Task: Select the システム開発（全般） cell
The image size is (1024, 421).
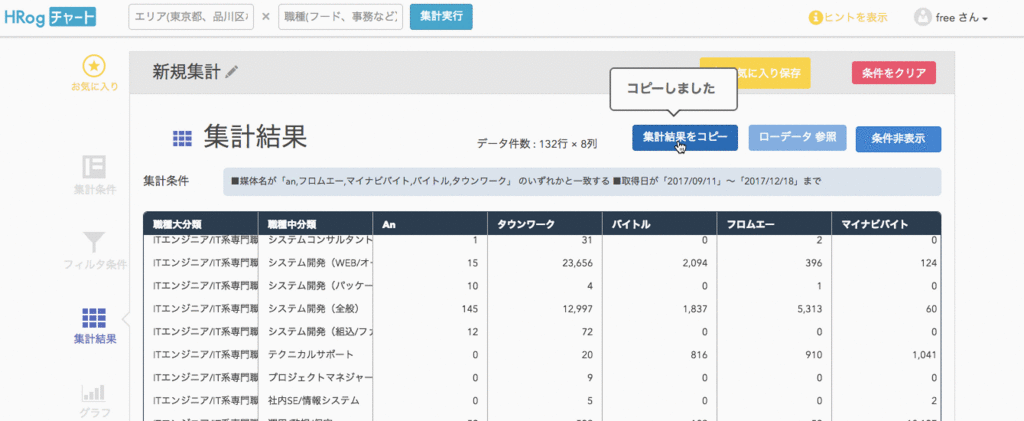Action: pyautogui.click(x=314, y=309)
